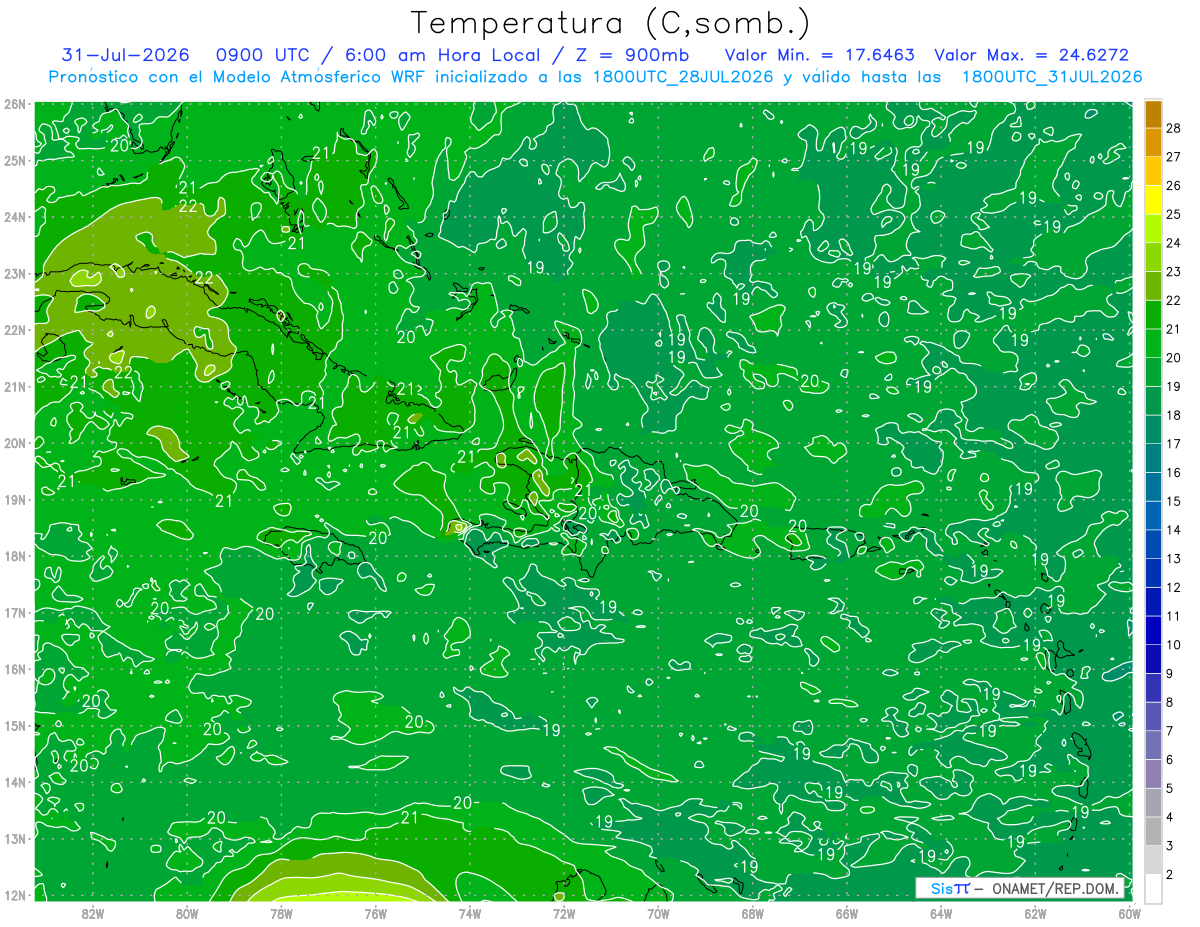Click color scale label 24

pyautogui.click(x=1174, y=243)
